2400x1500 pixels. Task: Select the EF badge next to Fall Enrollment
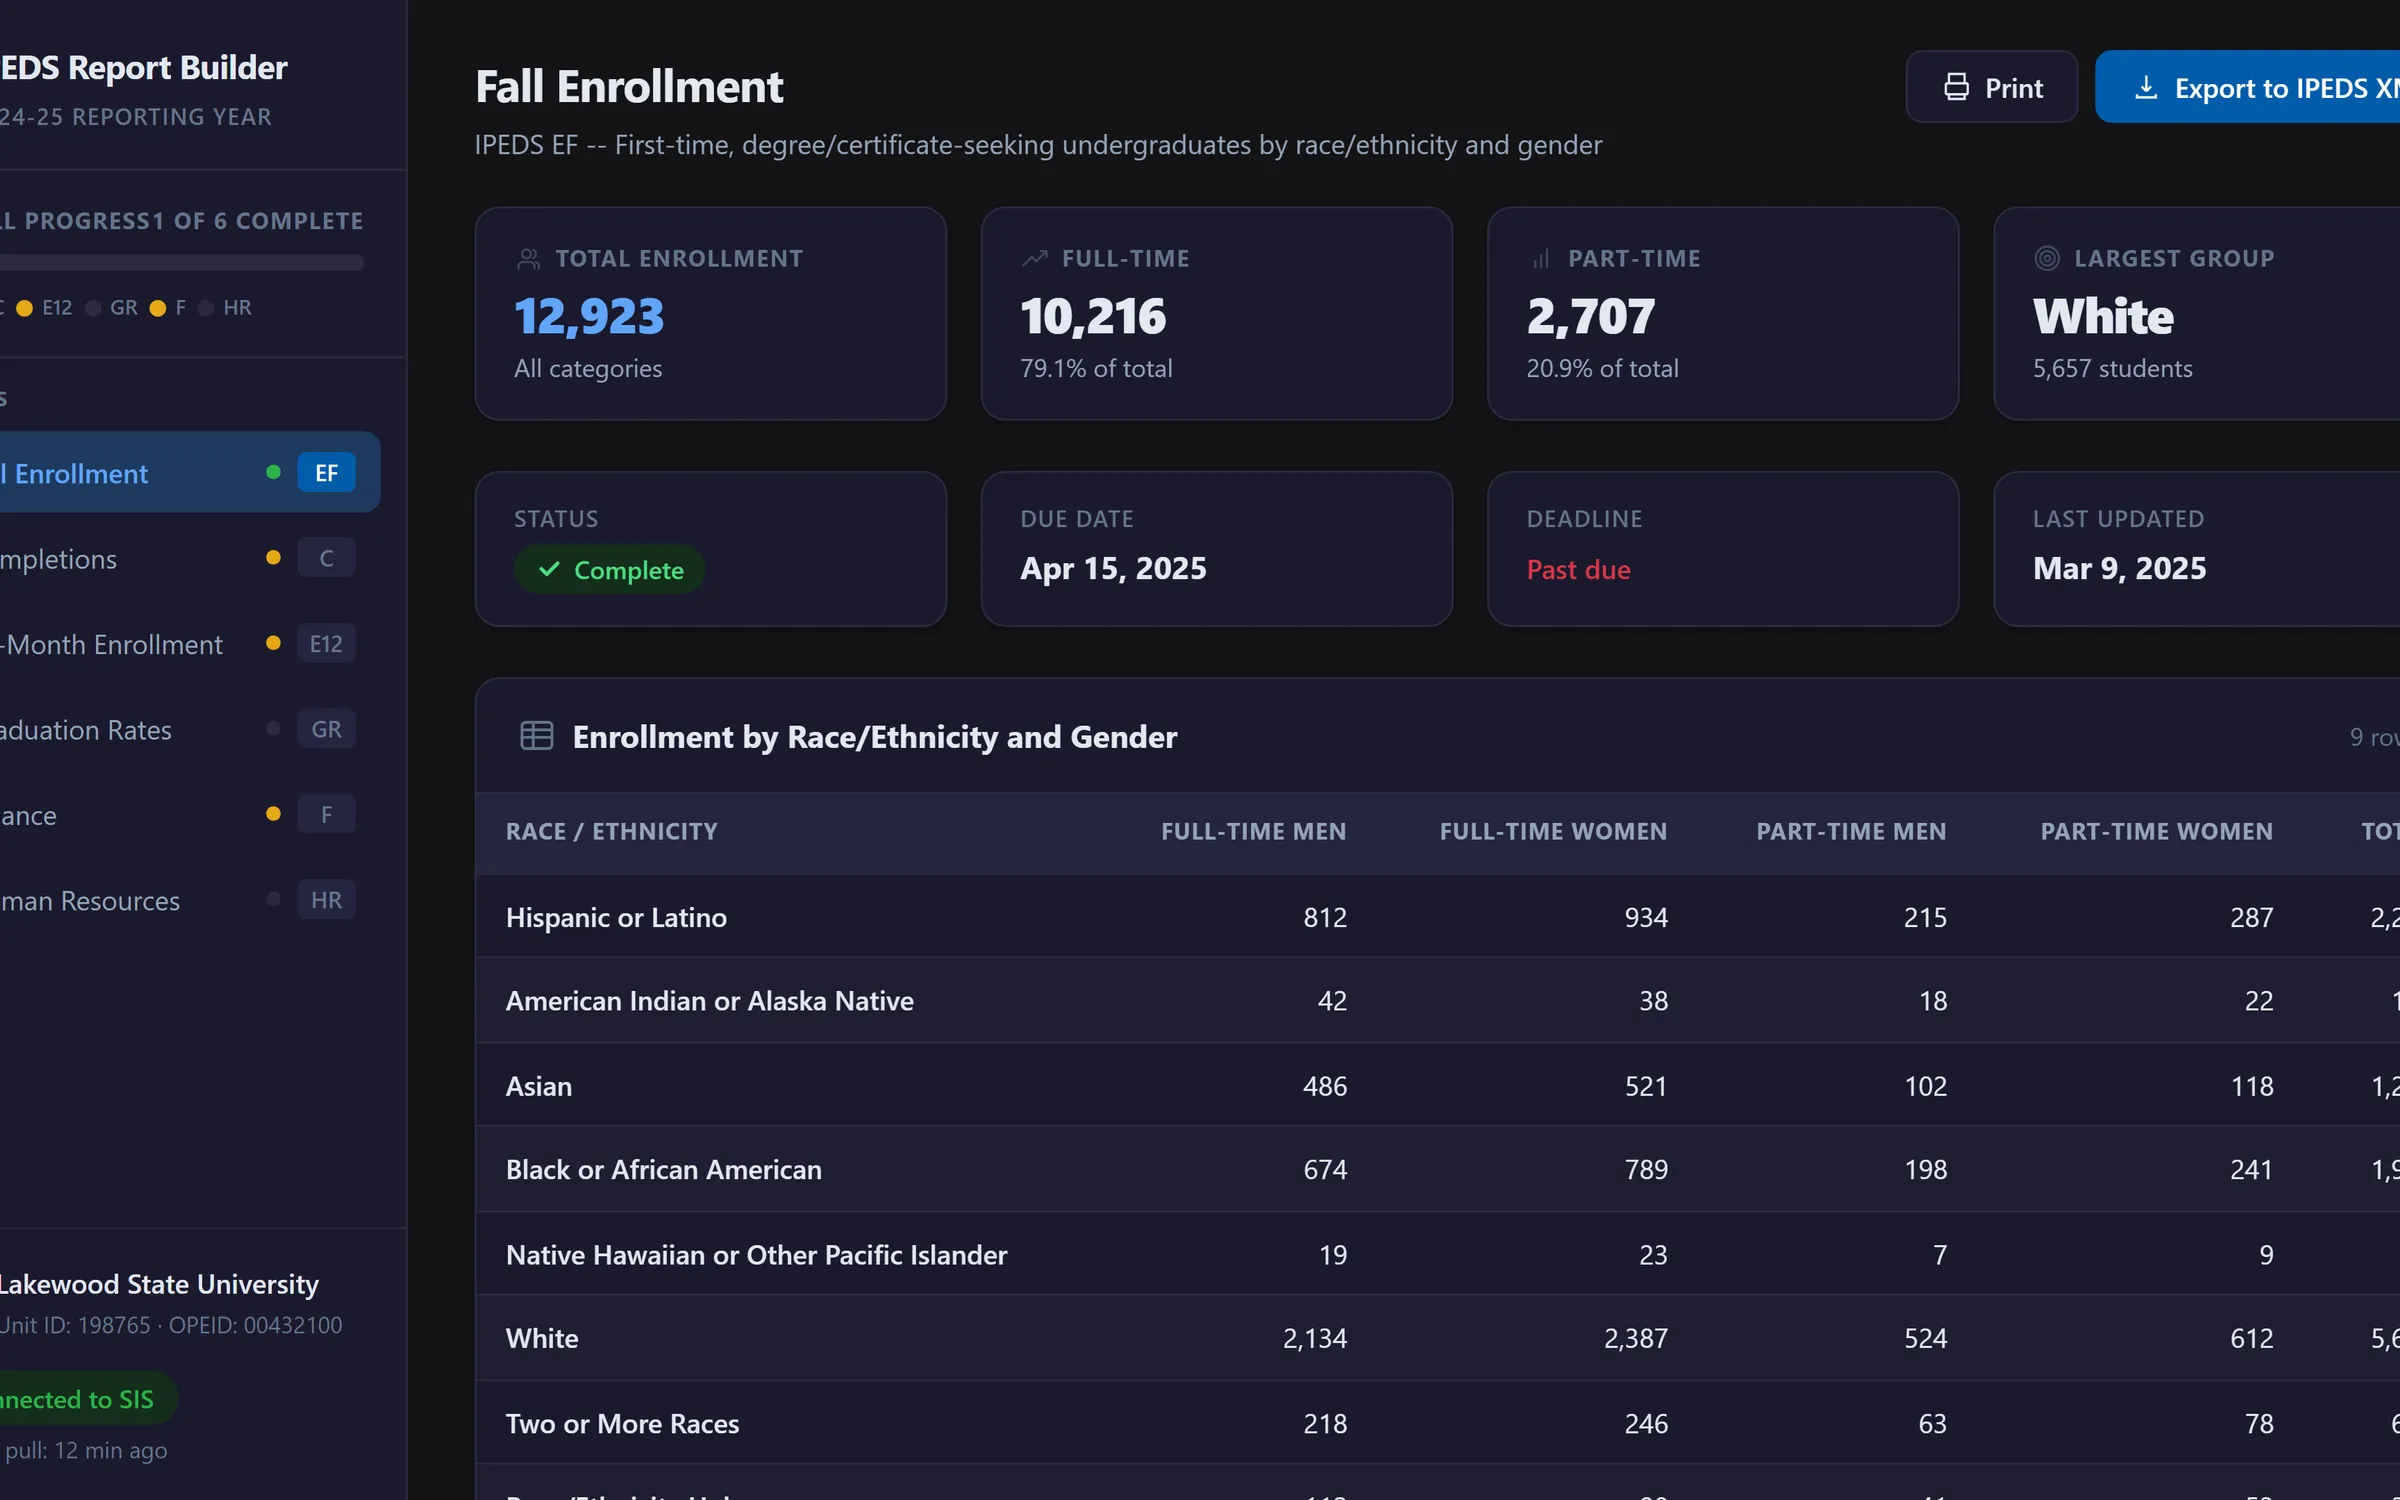pos(326,472)
